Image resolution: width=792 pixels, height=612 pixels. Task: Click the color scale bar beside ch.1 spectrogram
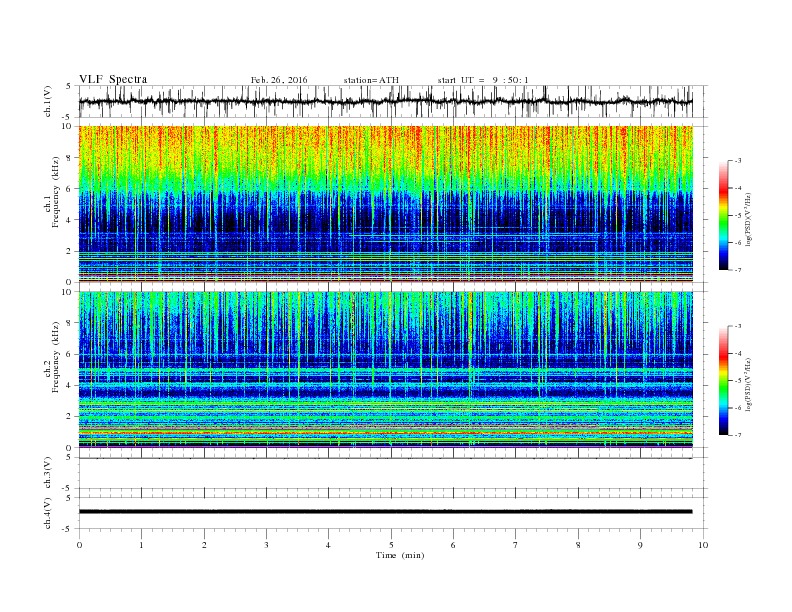(723, 215)
